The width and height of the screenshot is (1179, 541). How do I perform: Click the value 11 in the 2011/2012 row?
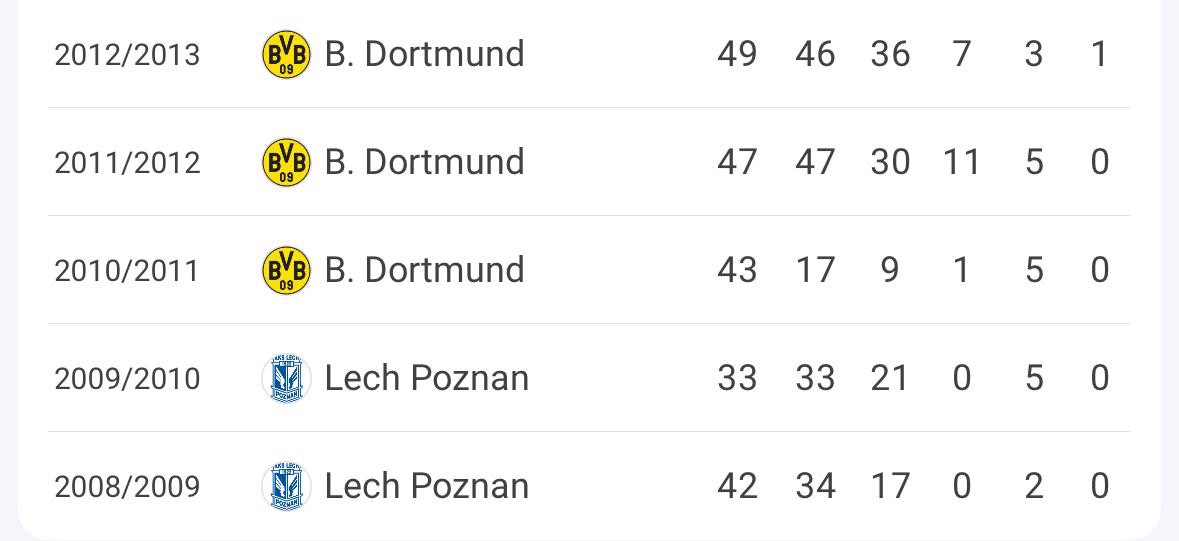(x=961, y=162)
